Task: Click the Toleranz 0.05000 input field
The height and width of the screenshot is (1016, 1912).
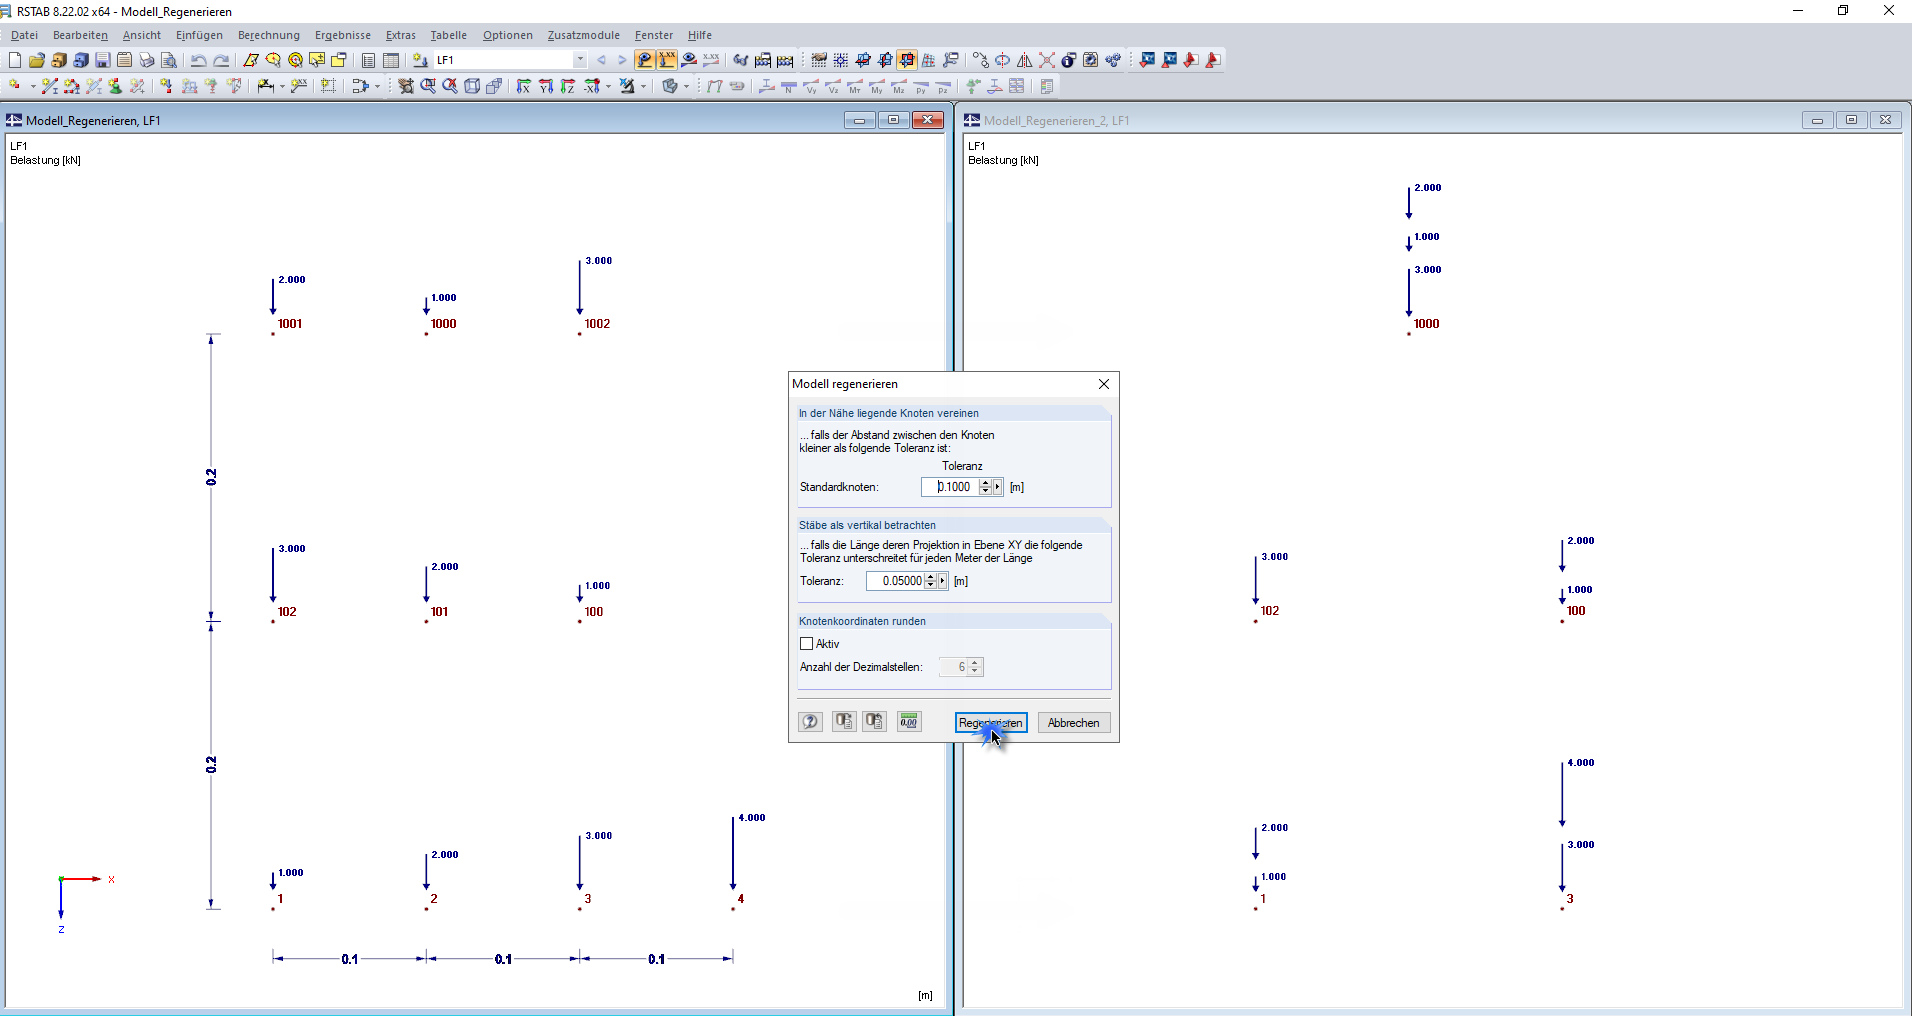Action: click(x=896, y=581)
